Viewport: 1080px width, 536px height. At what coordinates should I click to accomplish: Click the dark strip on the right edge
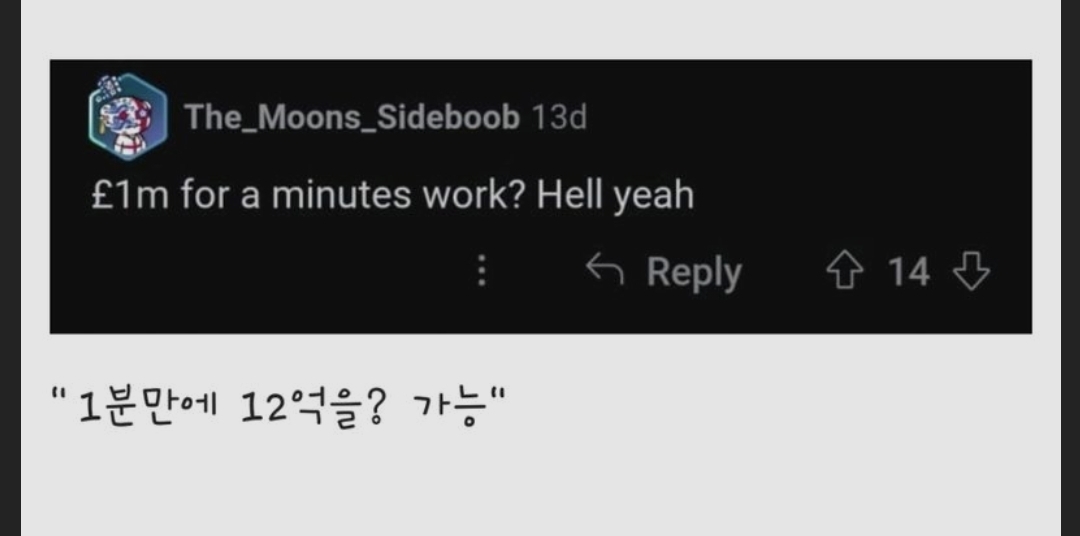[1070, 268]
